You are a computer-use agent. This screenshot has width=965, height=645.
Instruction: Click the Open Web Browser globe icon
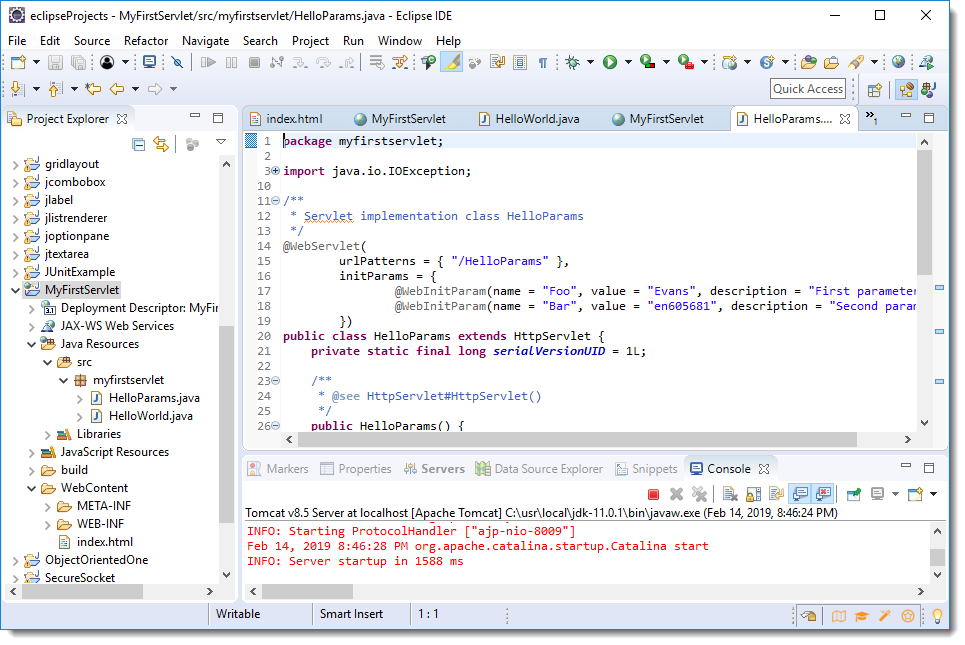tap(899, 62)
